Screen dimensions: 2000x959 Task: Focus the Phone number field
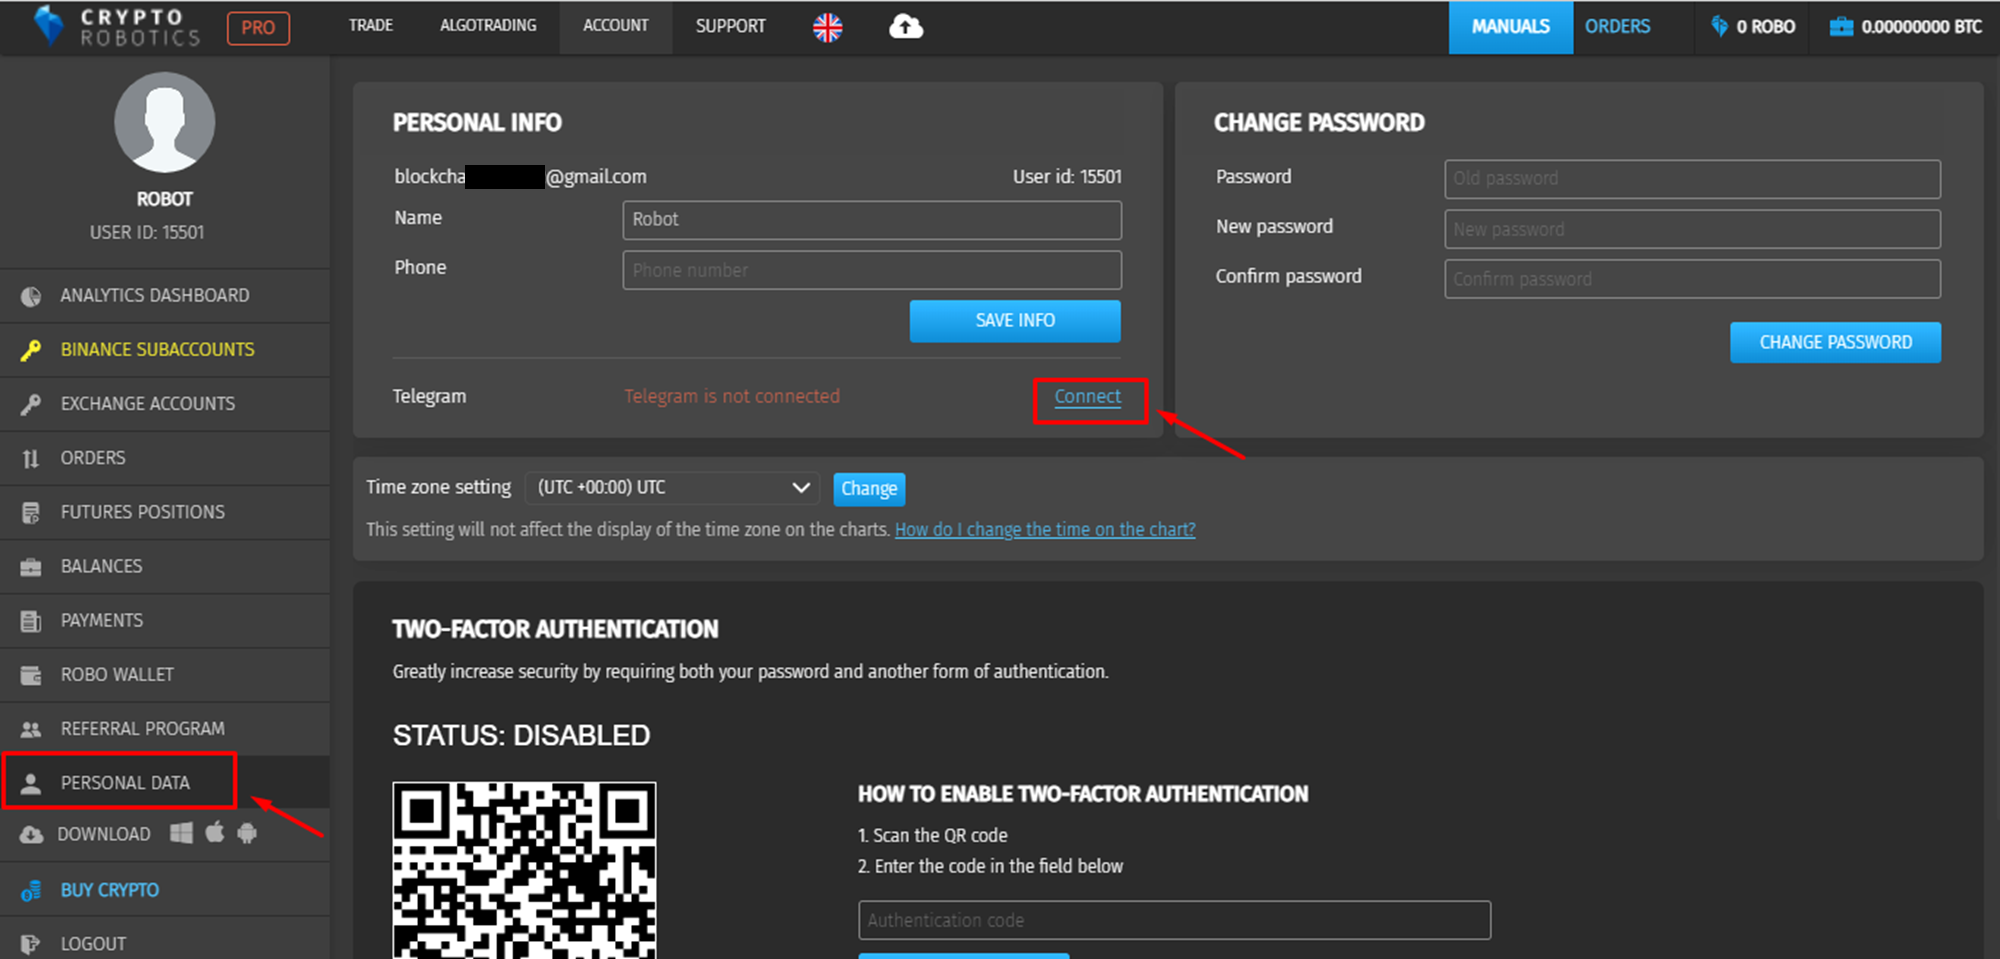click(872, 270)
